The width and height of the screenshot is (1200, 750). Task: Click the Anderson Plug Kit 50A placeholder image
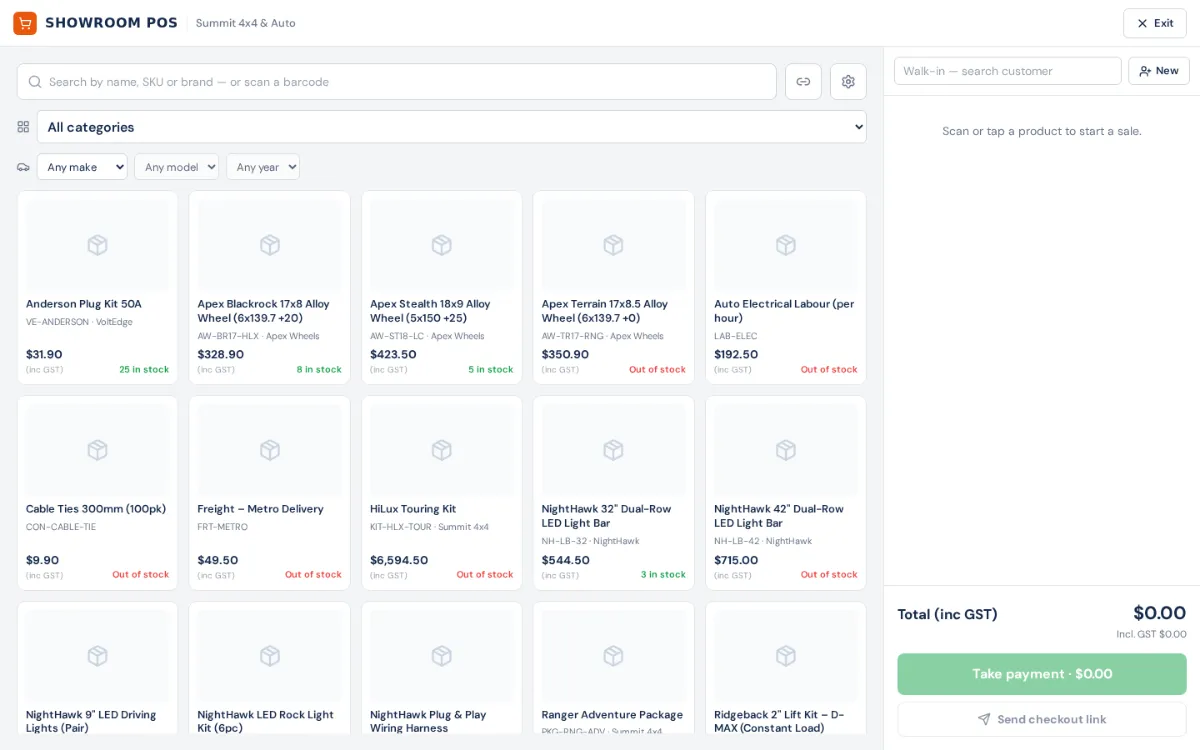click(97, 245)
